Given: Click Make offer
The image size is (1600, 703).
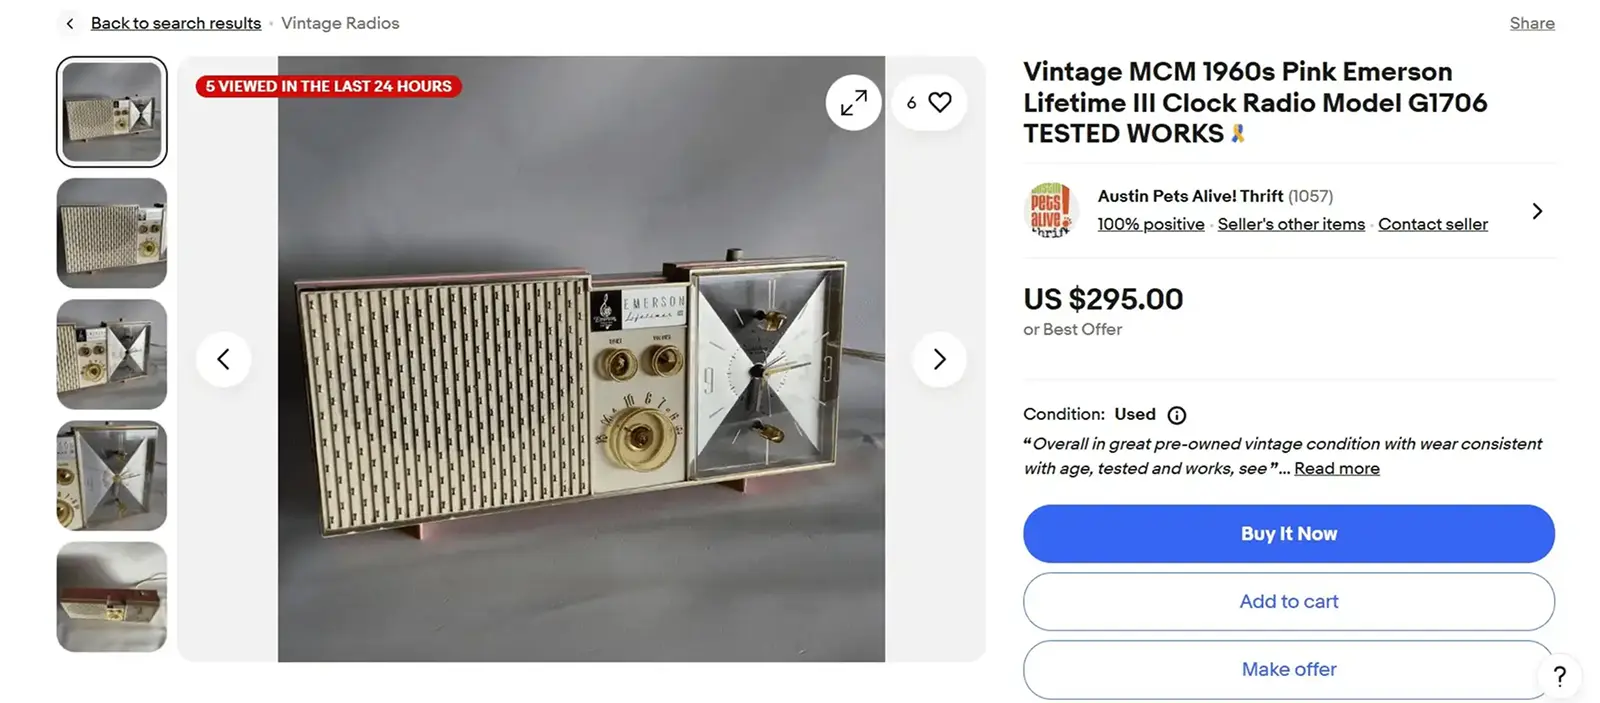Looking at the screenshot, I should (1288, 669).
